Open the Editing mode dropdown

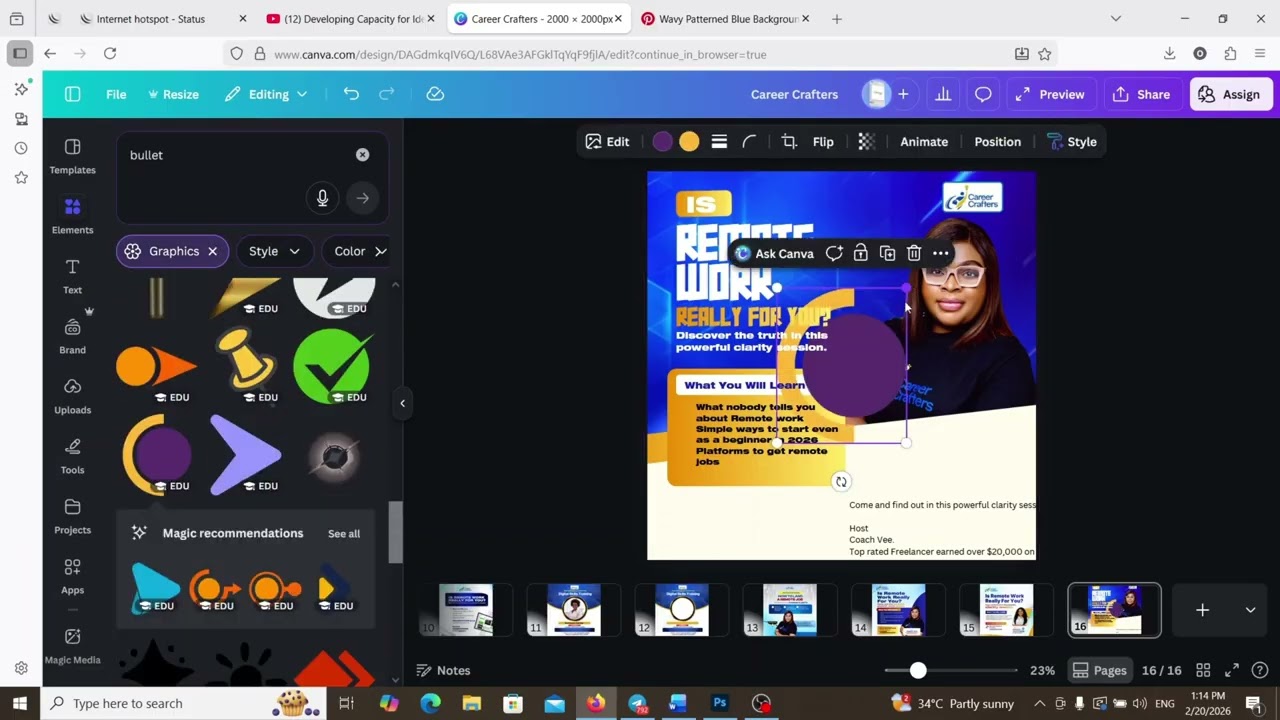click(266, 94)
